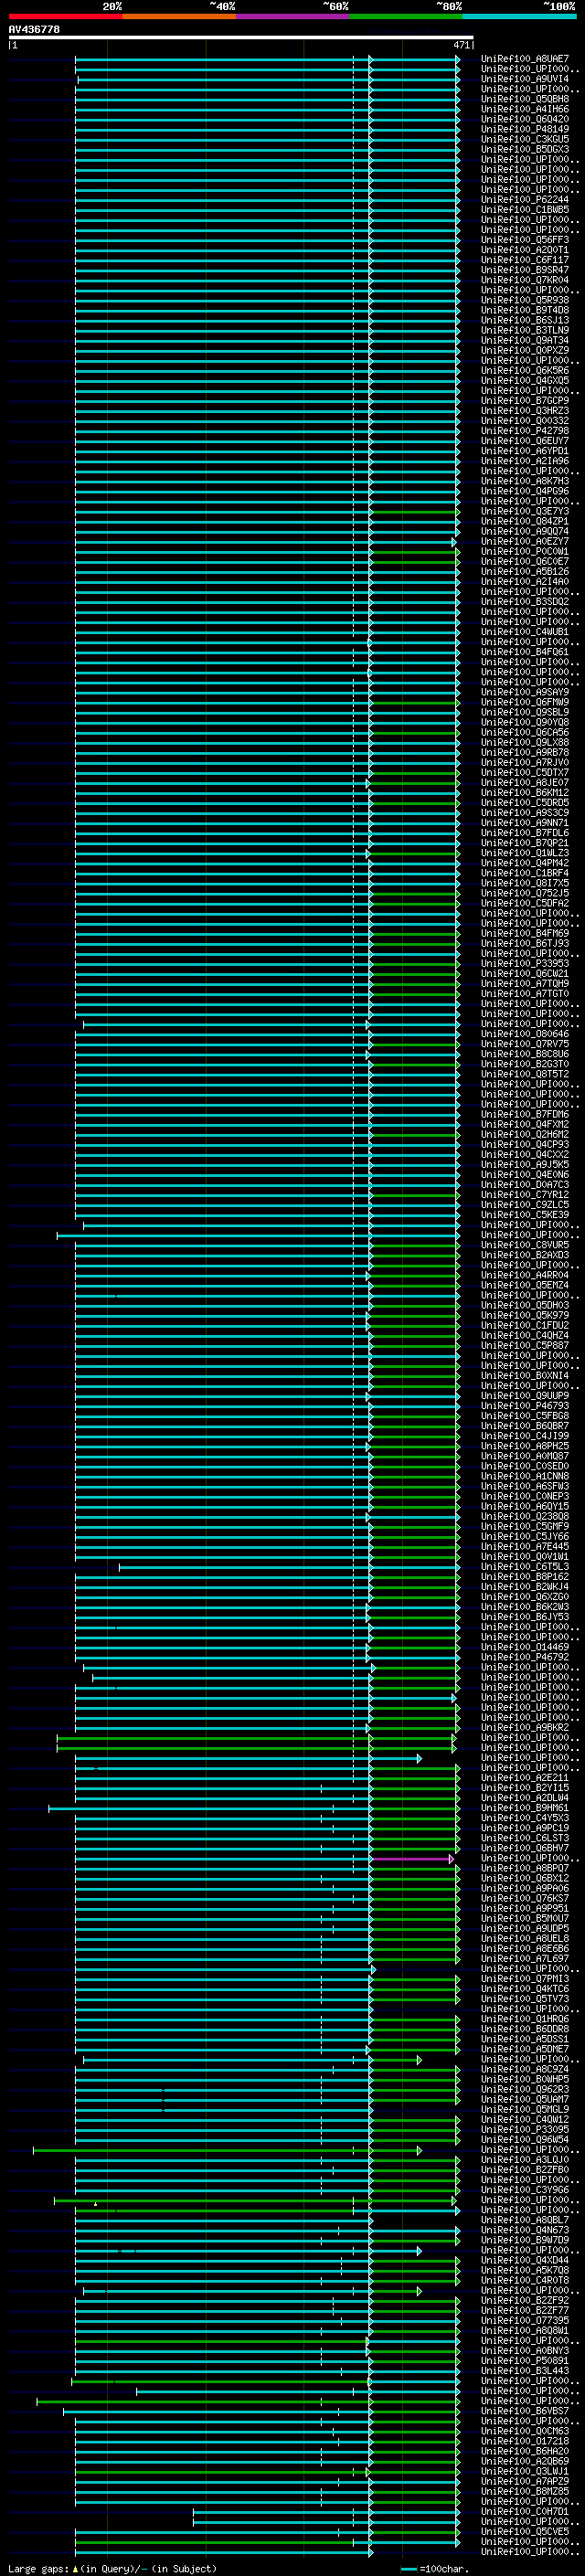Click hit label UniRef100_Q56FF3
This screenshot has width=585, height=2576.
(525, 240)
